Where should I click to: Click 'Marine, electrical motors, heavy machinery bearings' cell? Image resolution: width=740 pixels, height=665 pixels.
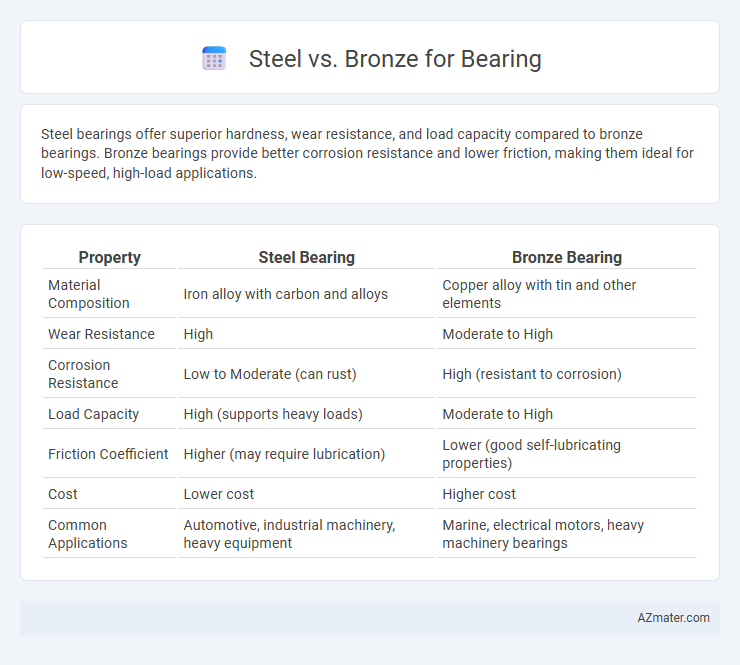click(543, 534)
